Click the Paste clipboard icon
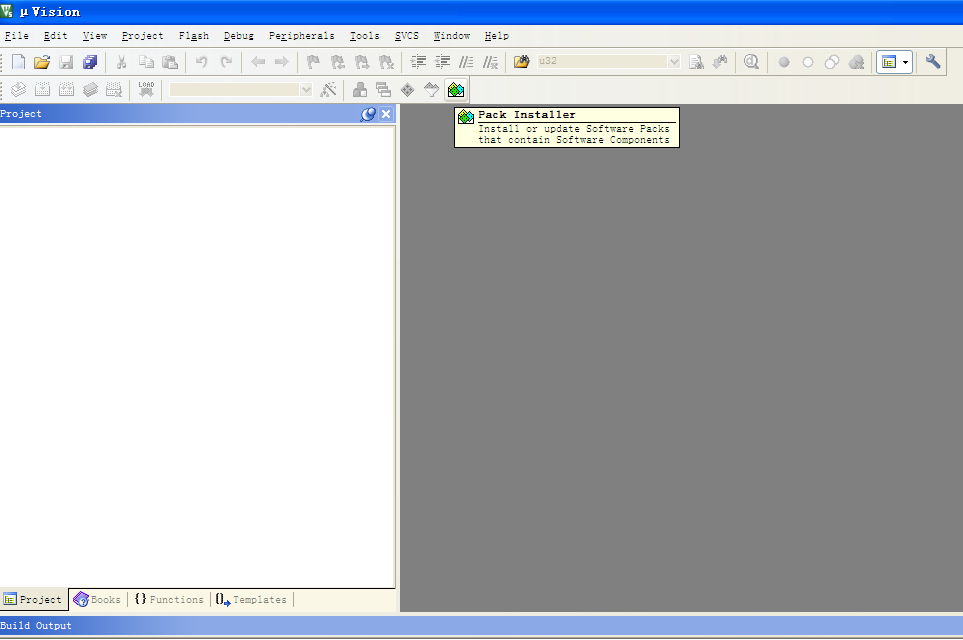This screenshot has width=963, height=640. click(170, 62)
